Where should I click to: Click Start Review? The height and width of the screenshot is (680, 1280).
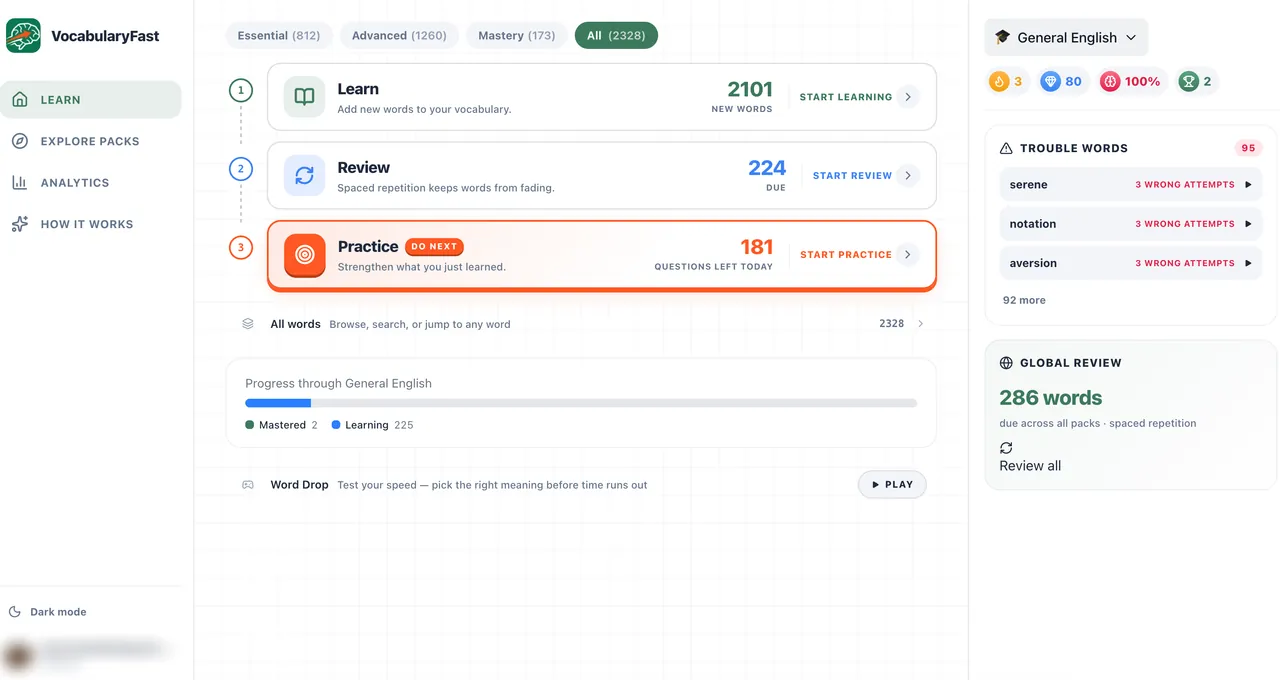[x=852, y=175]
